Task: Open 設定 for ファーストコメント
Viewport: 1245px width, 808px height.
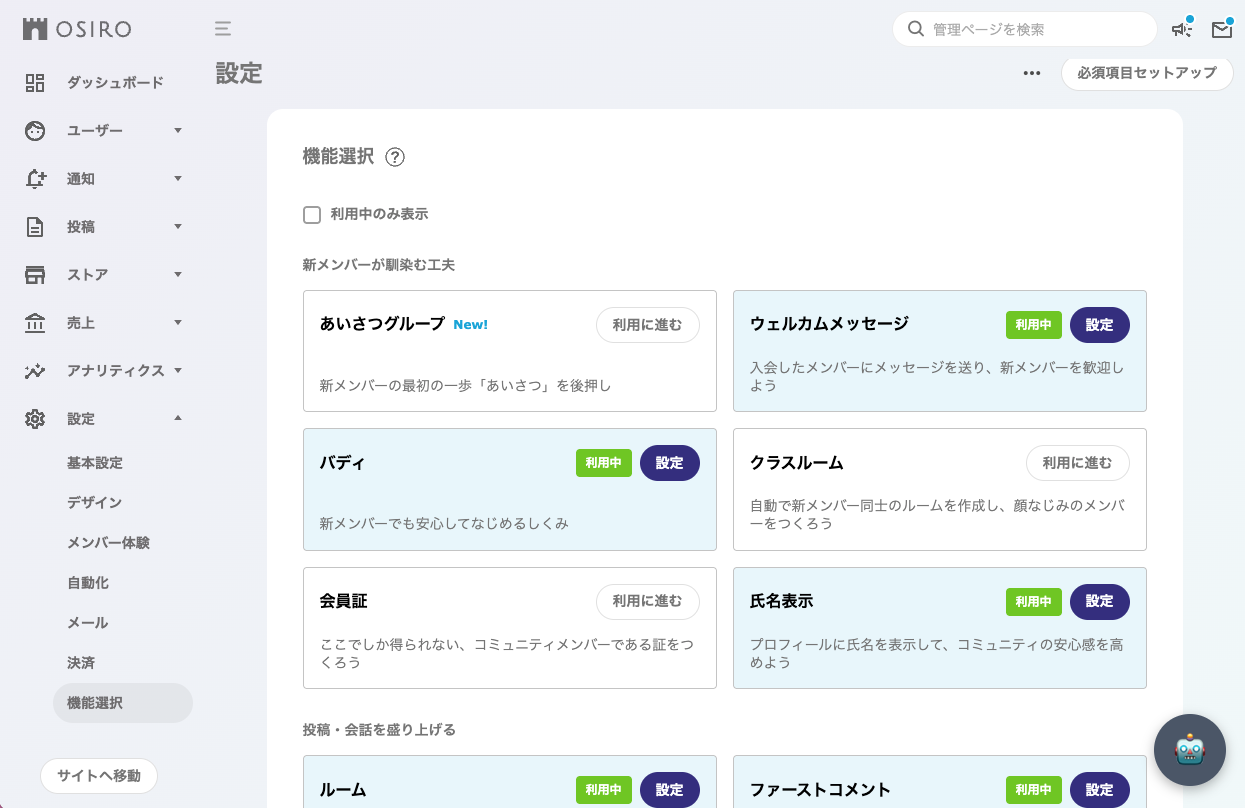Action: (1100, 790)
